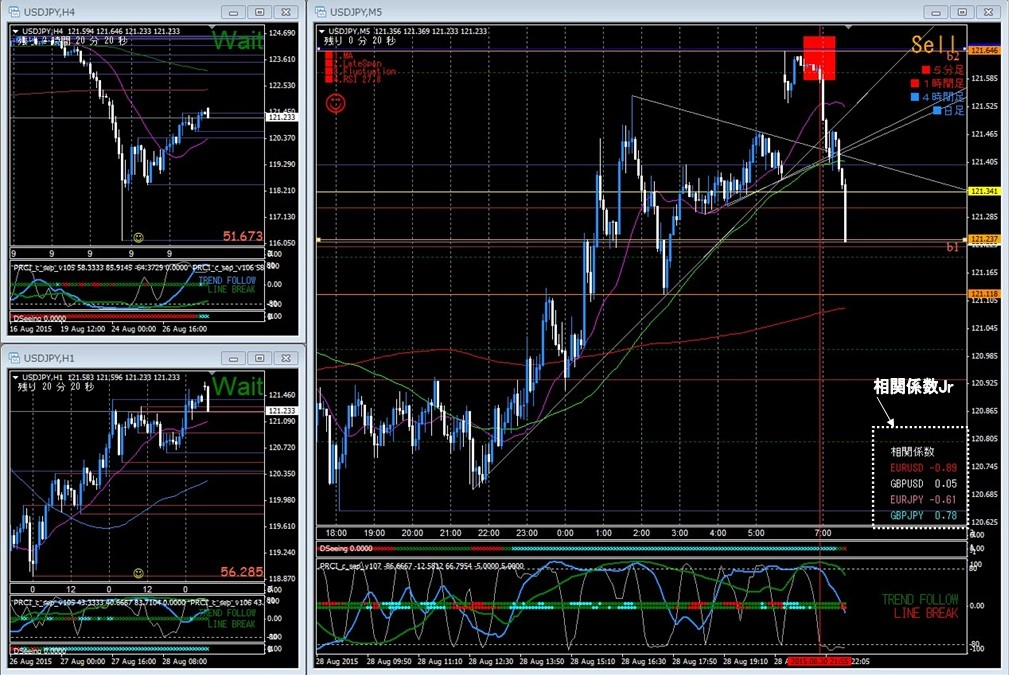Click the 7:00 time label on M5 axis
The height and width of the screenshot is (675, 1009).
pyautogui.click(x=822, y=533)
